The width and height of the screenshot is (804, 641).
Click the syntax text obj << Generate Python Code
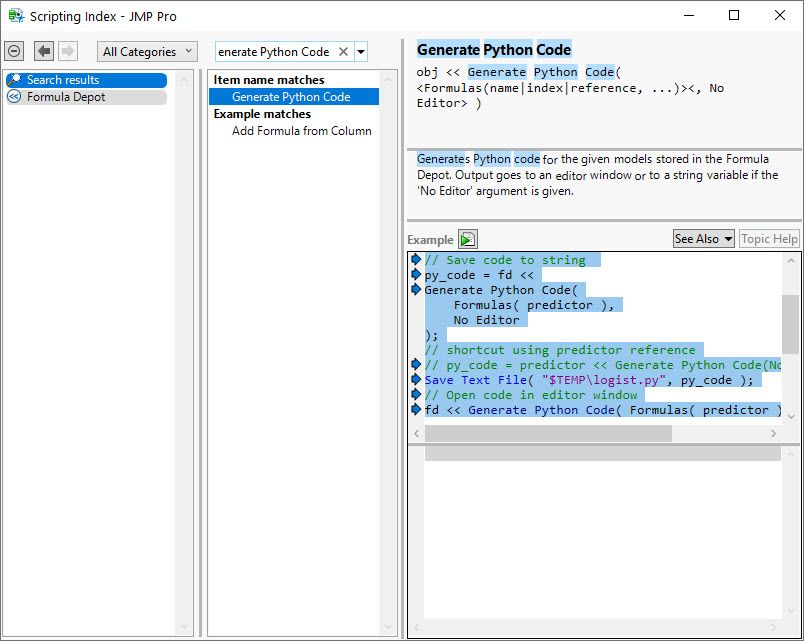click(518, 72)
